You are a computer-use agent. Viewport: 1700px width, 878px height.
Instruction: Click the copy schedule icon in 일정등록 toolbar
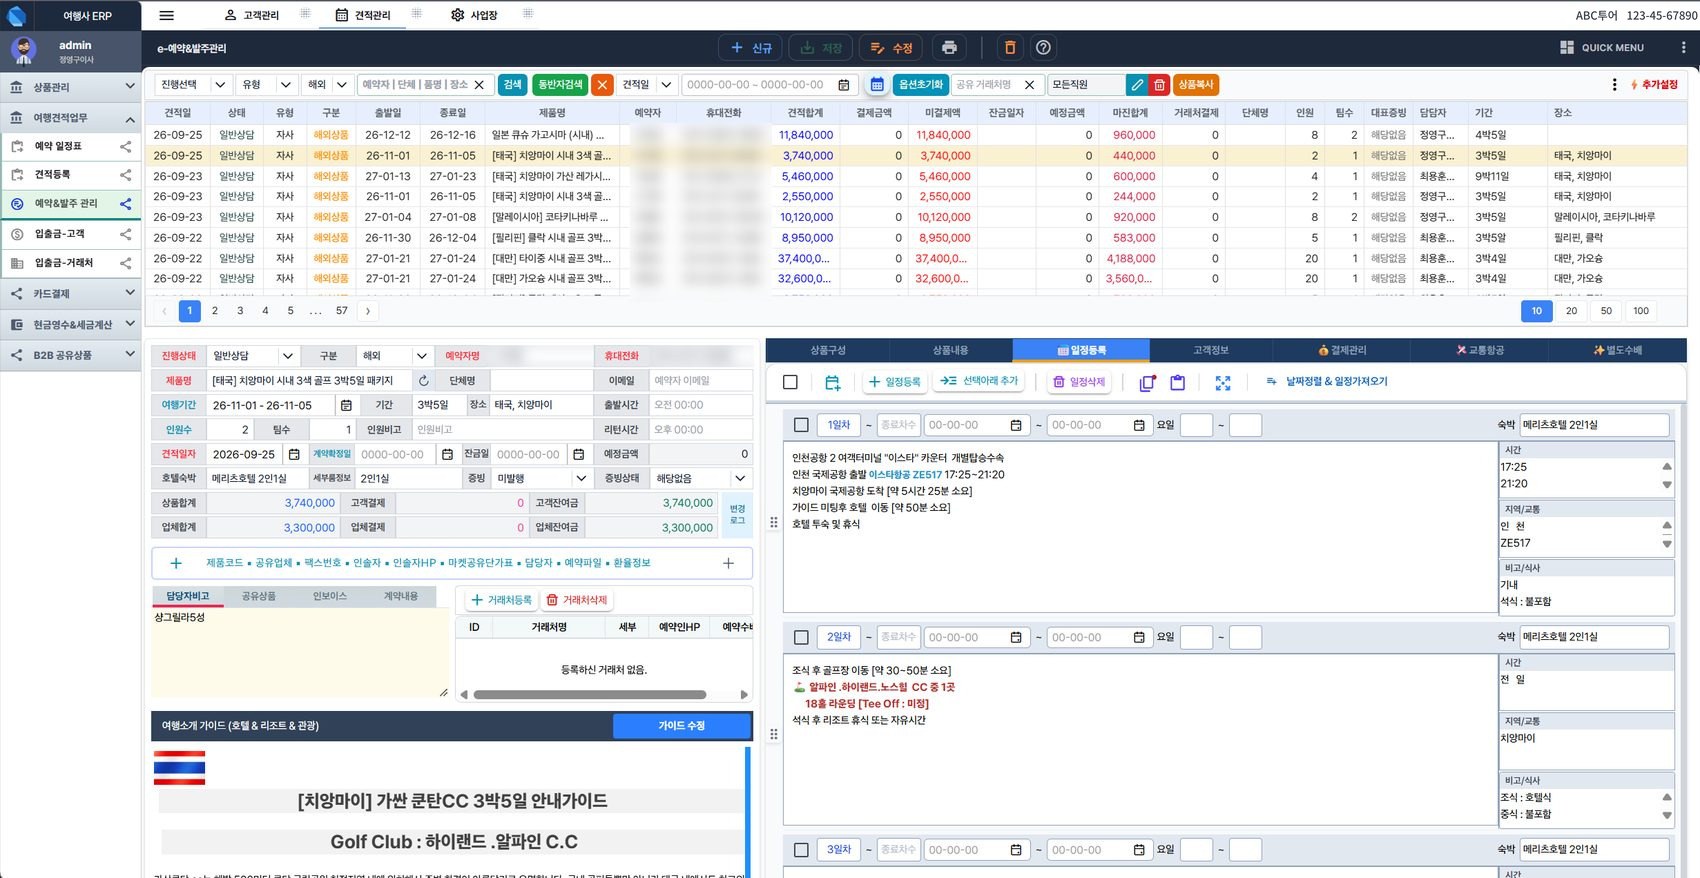[1147, 382]
